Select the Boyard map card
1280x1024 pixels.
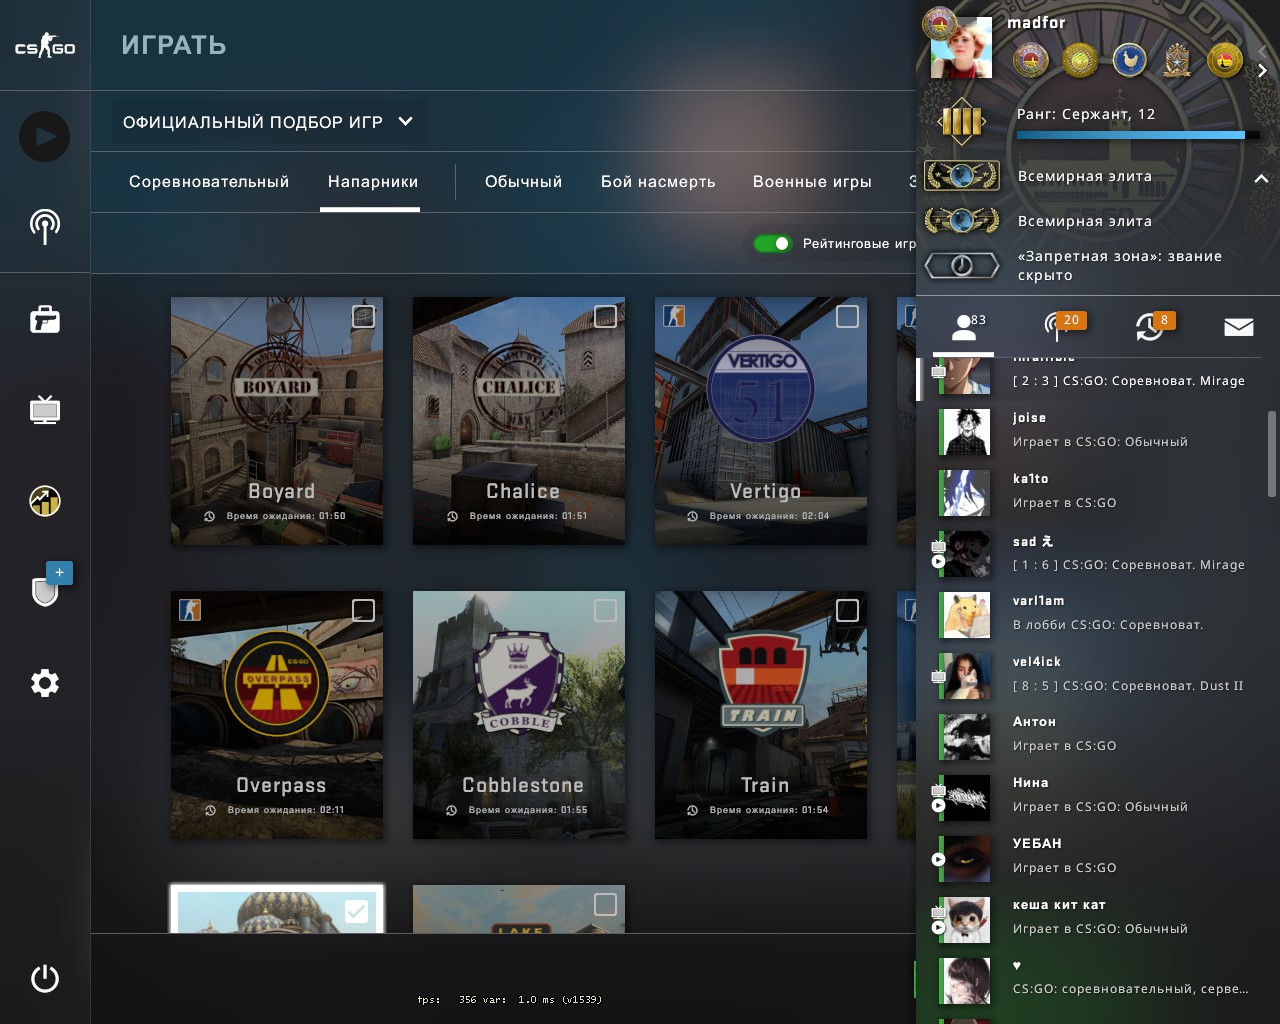[277, 421]
